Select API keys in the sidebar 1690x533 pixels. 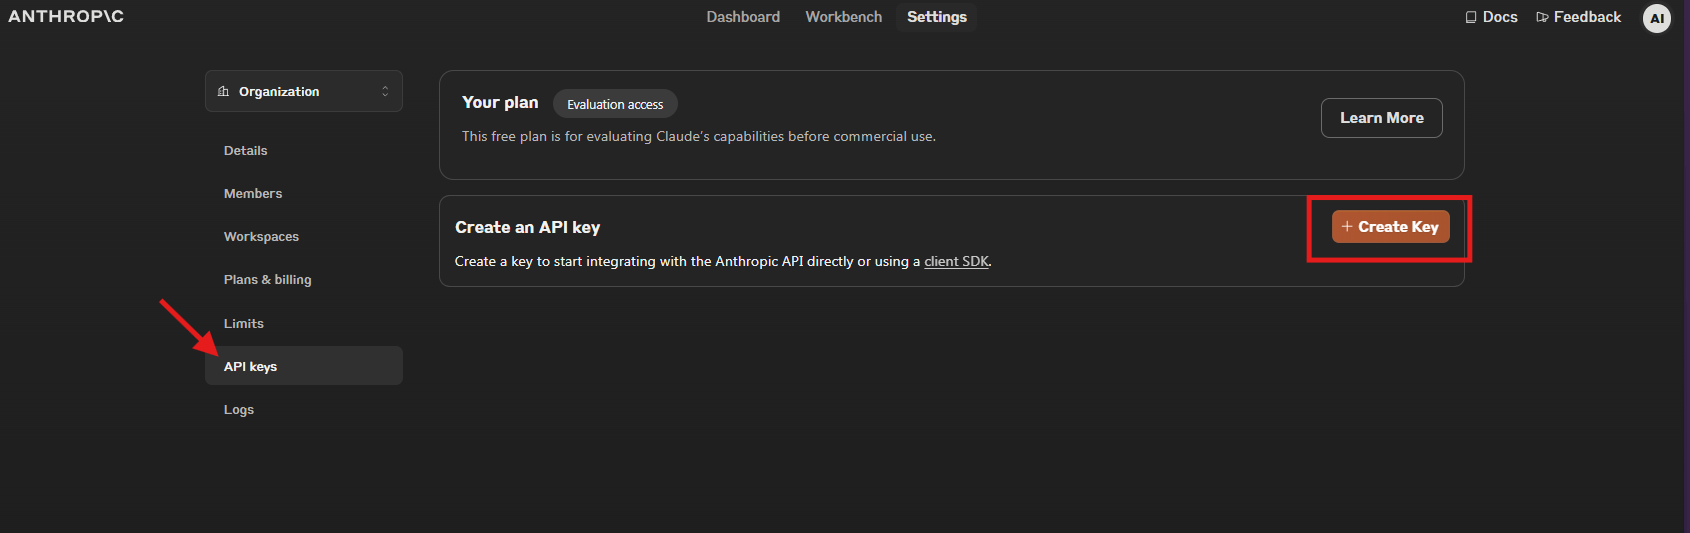pyautogui.click(x=304, y=366)
